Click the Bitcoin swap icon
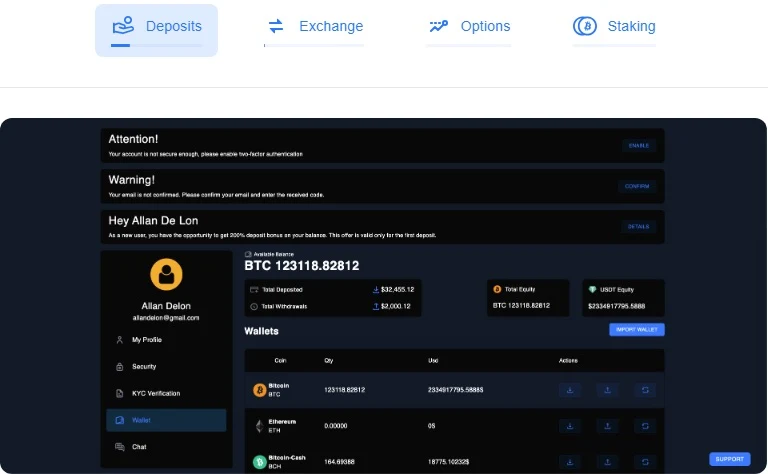This screenshot has width=768, height=474. [645, 390]
